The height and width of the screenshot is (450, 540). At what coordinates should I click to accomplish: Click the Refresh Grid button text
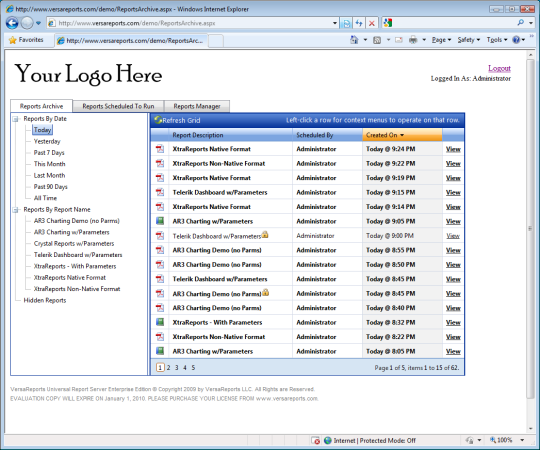coord(181,121)
